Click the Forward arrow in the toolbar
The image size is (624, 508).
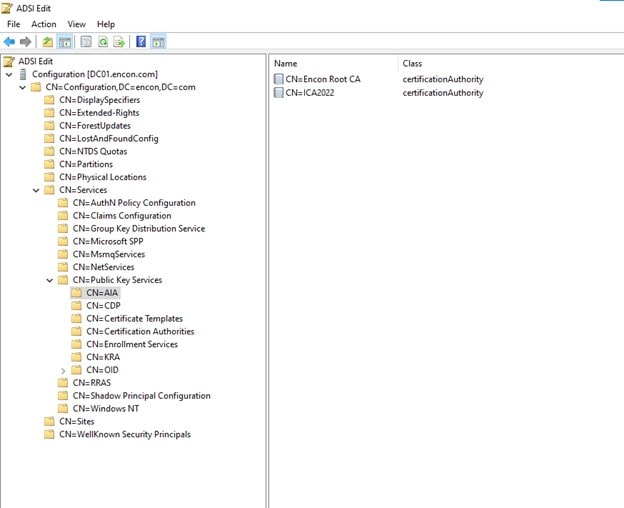pyautogui.click(x=26, y=42)
